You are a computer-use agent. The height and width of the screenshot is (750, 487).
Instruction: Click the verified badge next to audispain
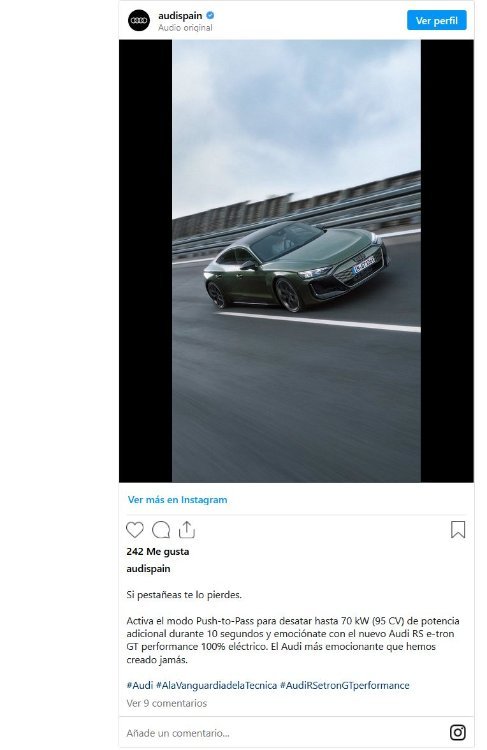(x=210, y=15)
